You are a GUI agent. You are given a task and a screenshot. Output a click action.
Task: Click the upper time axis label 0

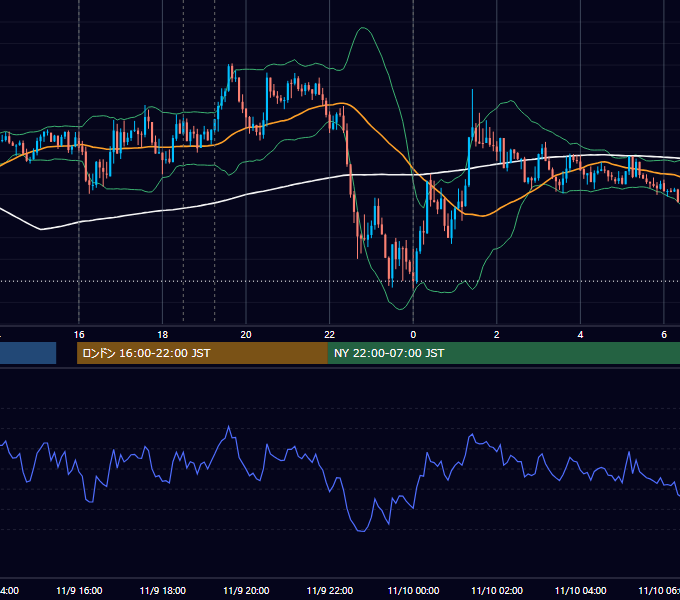pyautogui.click(x=413, y=335)
